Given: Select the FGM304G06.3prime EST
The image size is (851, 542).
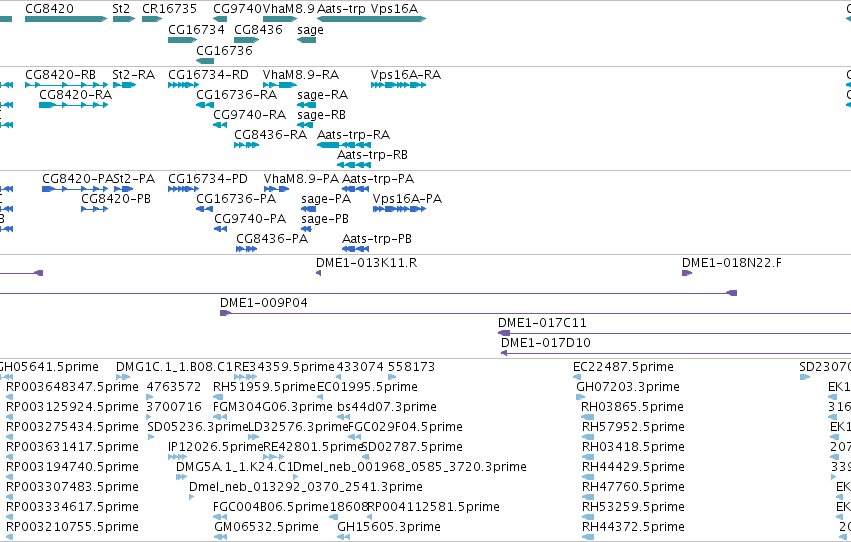Looking at the screenshot, I should coord(220,417).
